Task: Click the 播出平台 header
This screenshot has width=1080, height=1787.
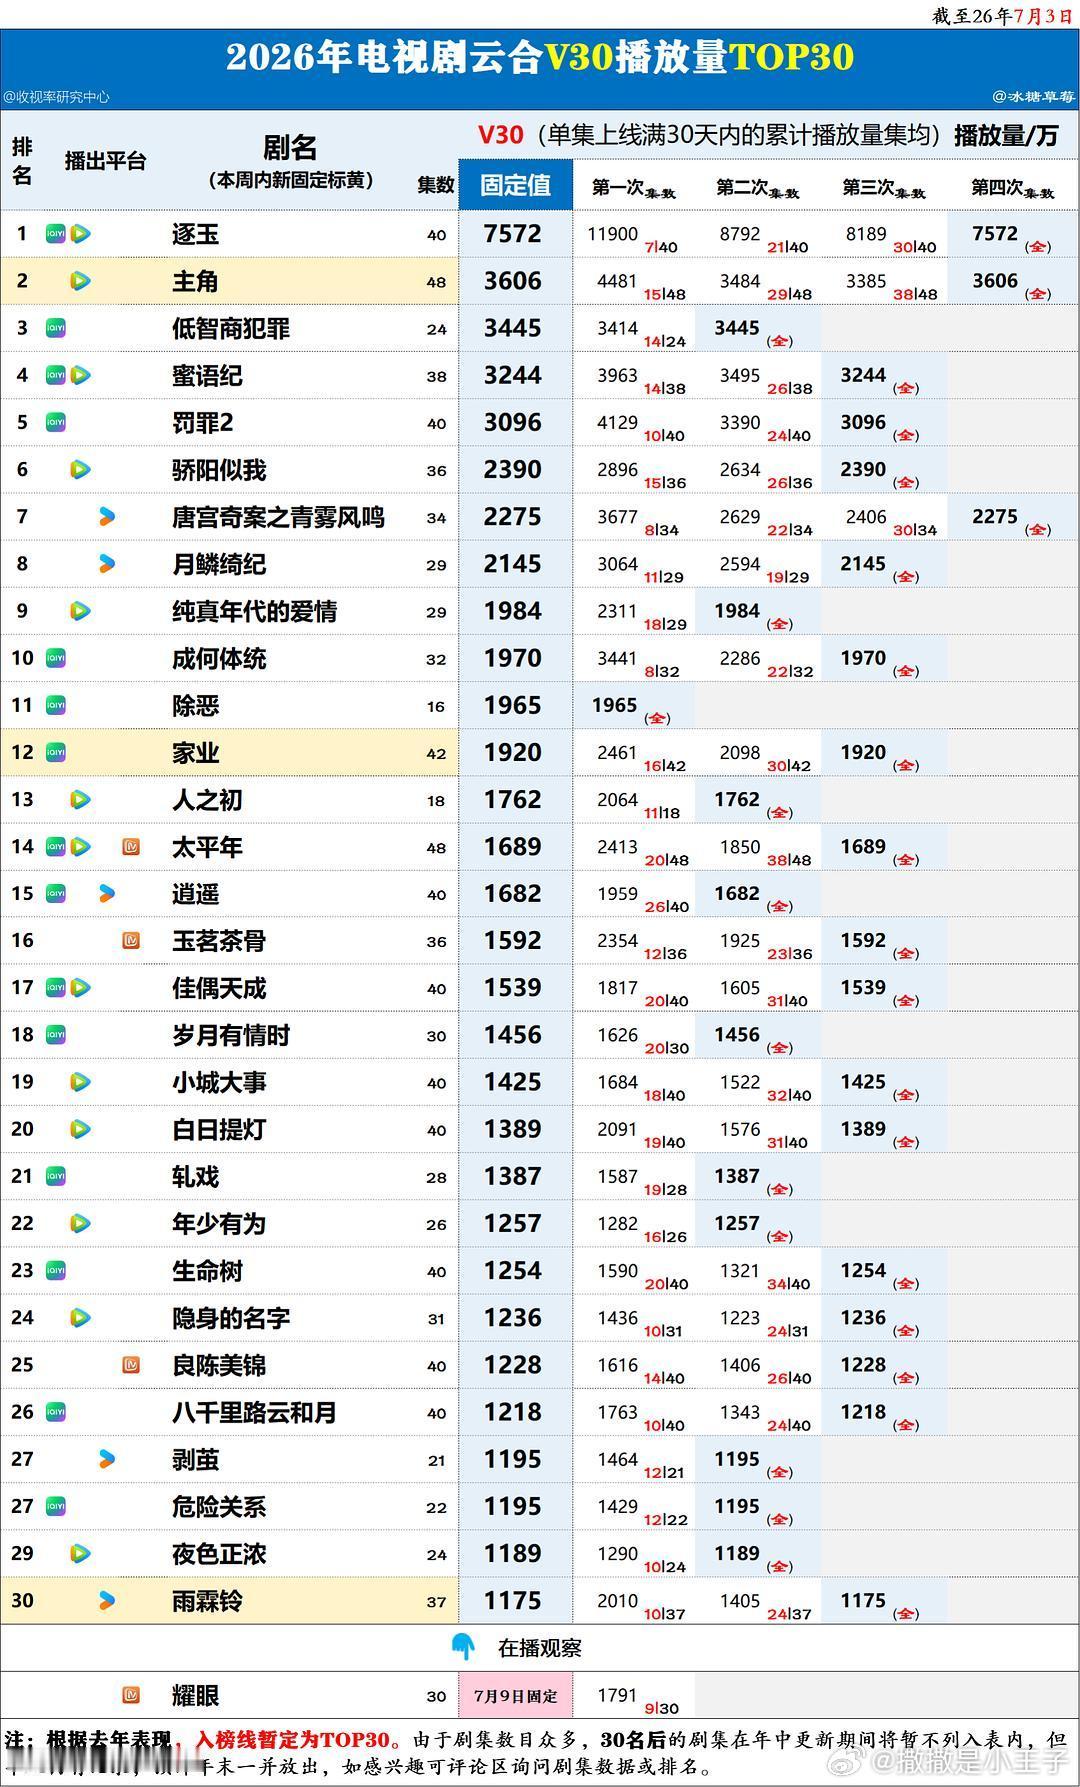Action: [x=105, y=161]
